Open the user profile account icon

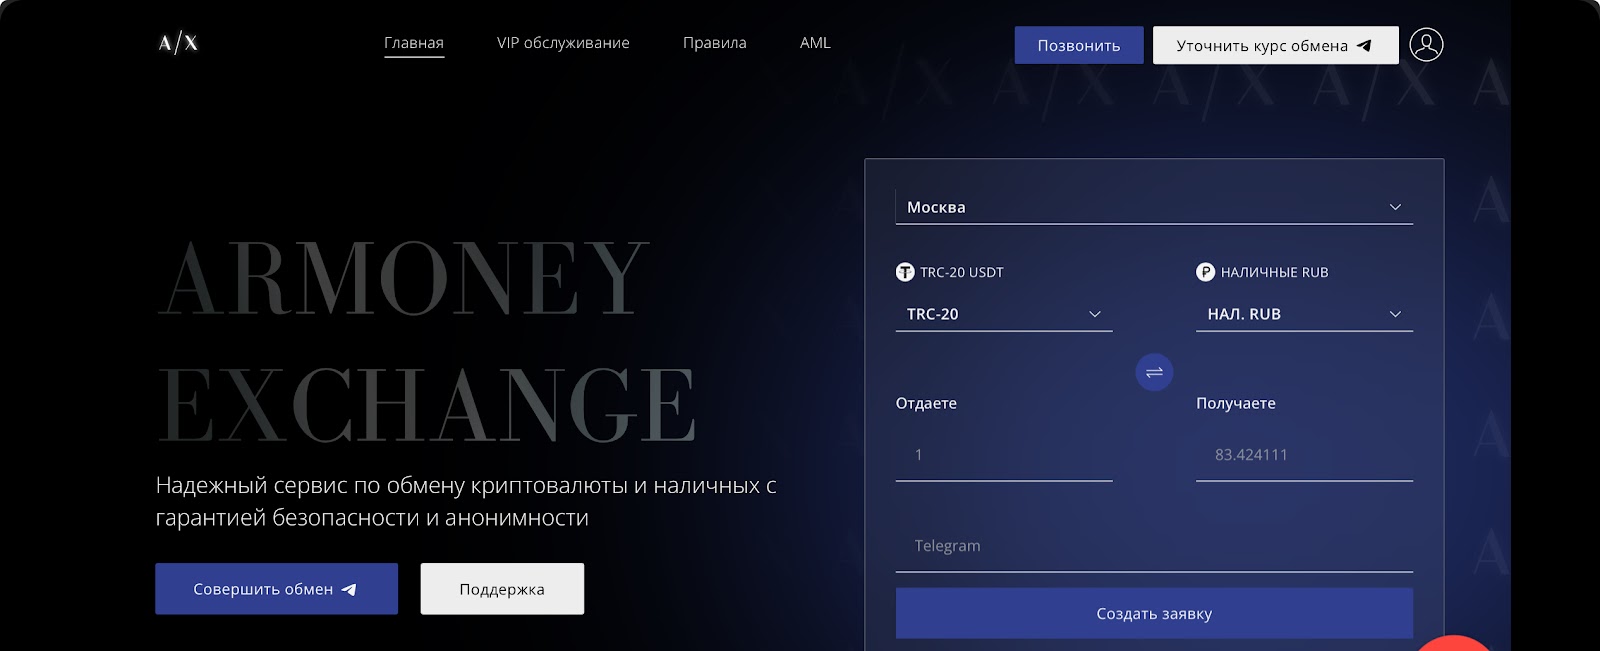[x=1426, y=44]
